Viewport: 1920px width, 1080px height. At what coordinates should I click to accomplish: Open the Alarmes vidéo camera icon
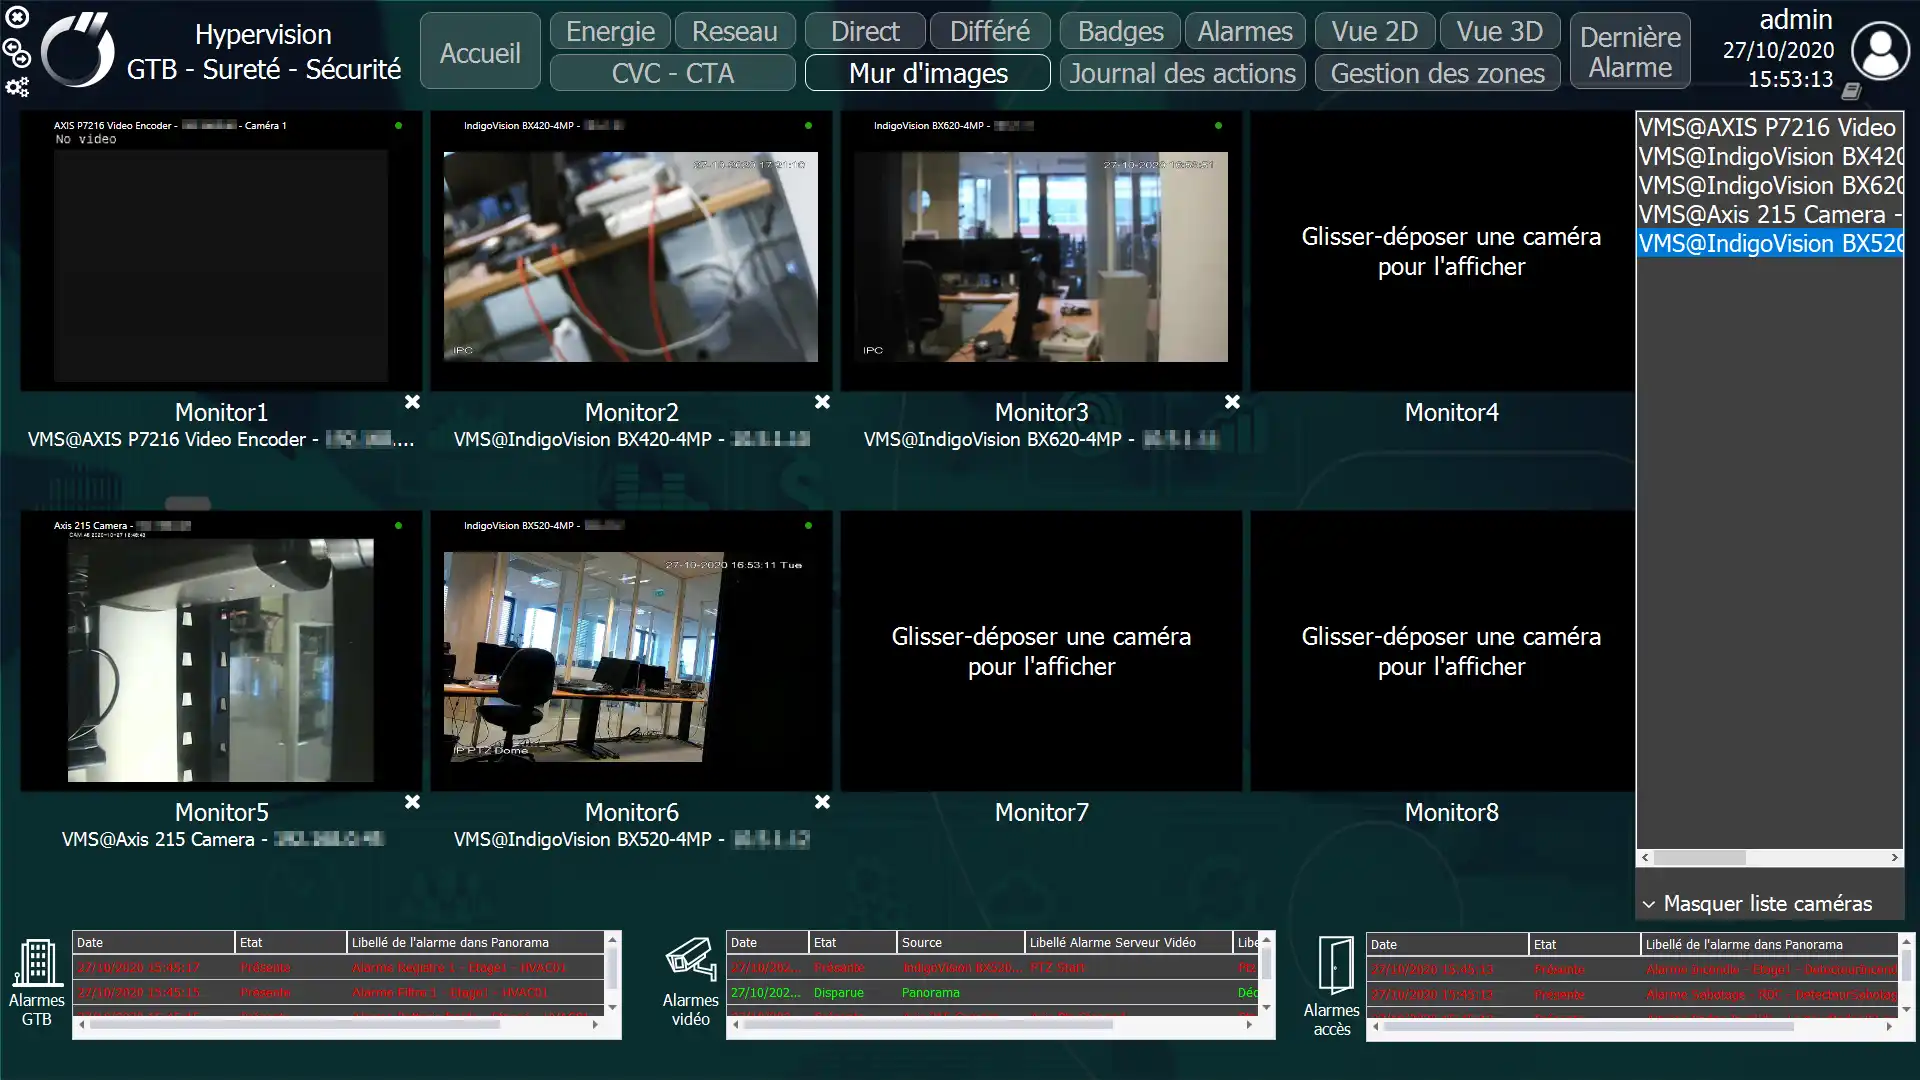tap(691, 960)
